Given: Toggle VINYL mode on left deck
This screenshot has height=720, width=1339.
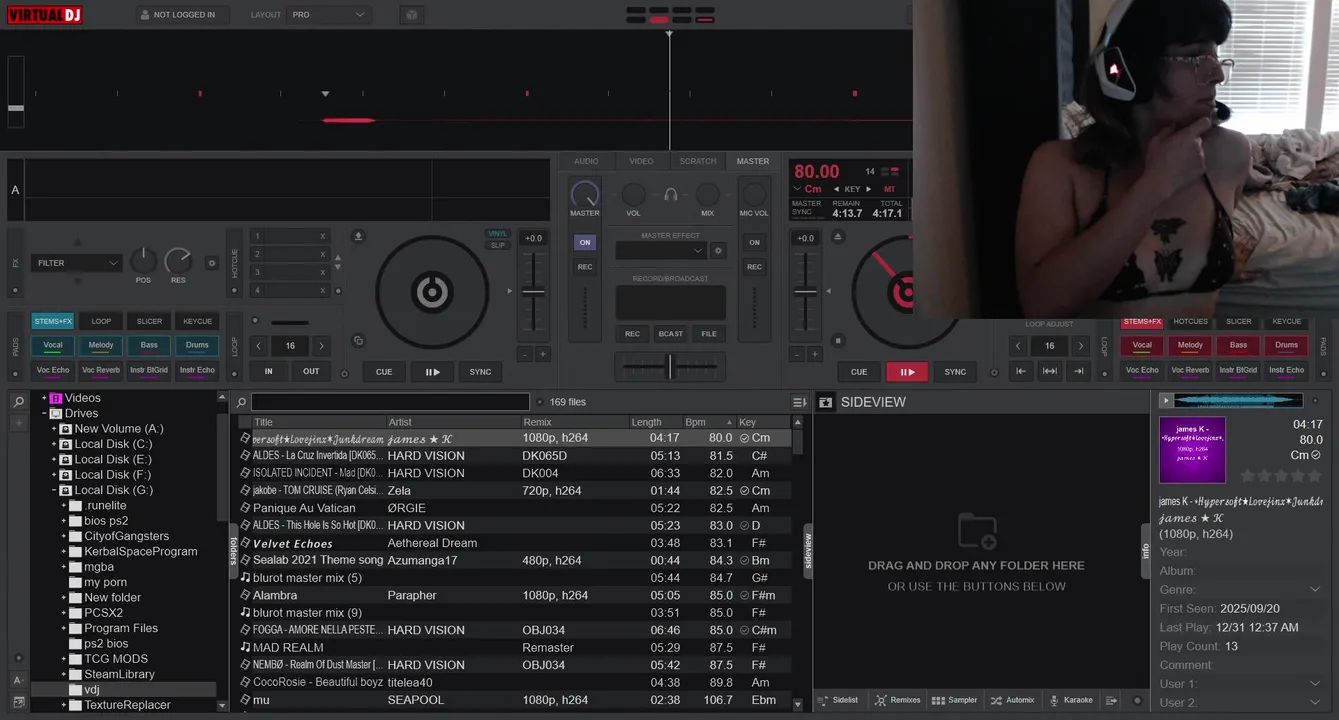Looking at the screenshot, I should pos(497,233).
